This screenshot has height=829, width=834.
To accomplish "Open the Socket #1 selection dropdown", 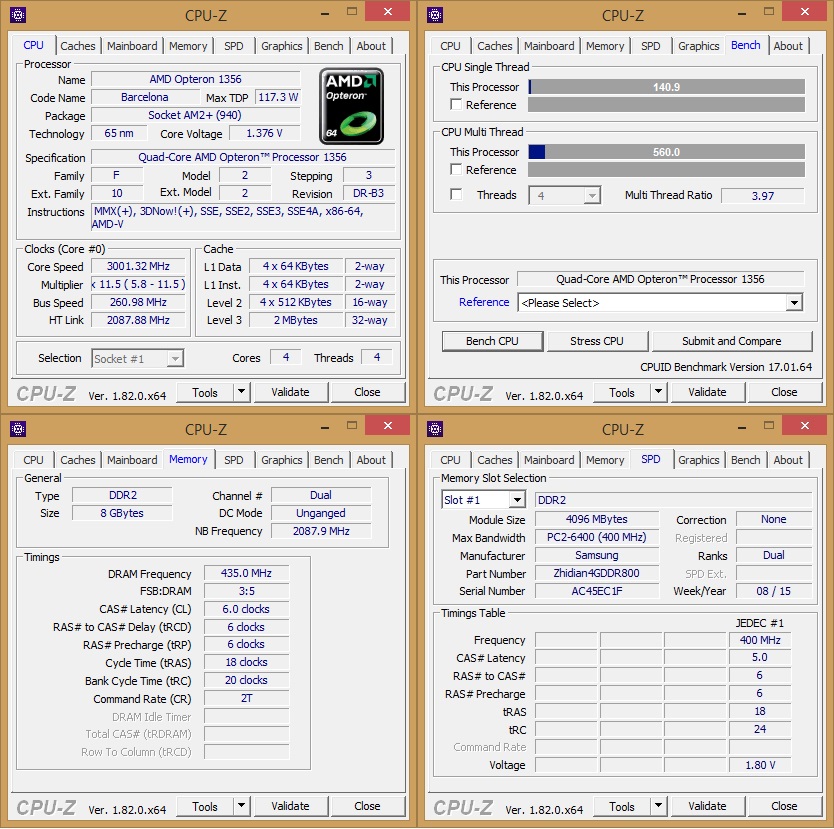I will pyautogui.click(x=138, y=358).
